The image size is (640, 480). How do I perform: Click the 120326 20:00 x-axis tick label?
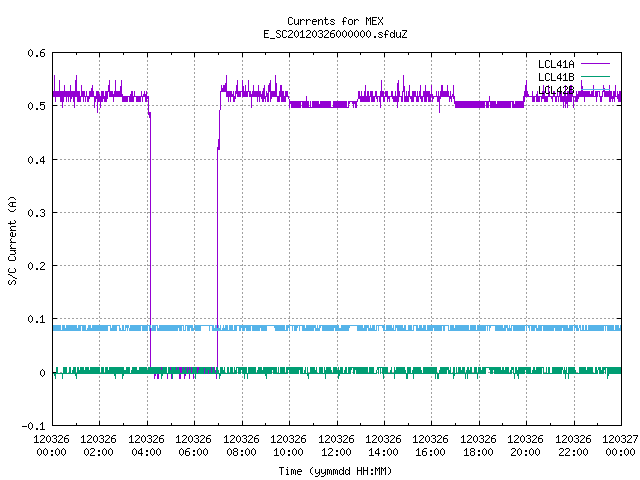[525, 446]
